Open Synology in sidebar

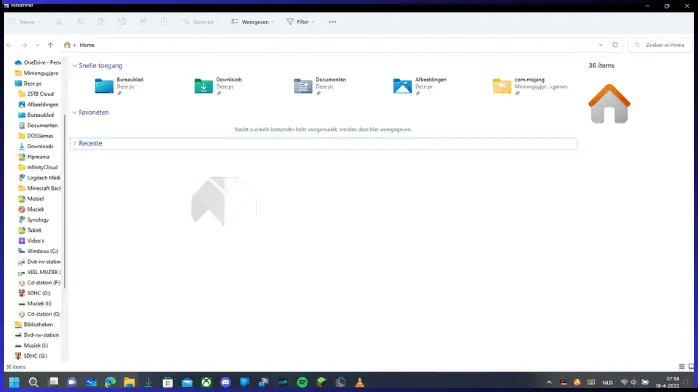(34, 220)
